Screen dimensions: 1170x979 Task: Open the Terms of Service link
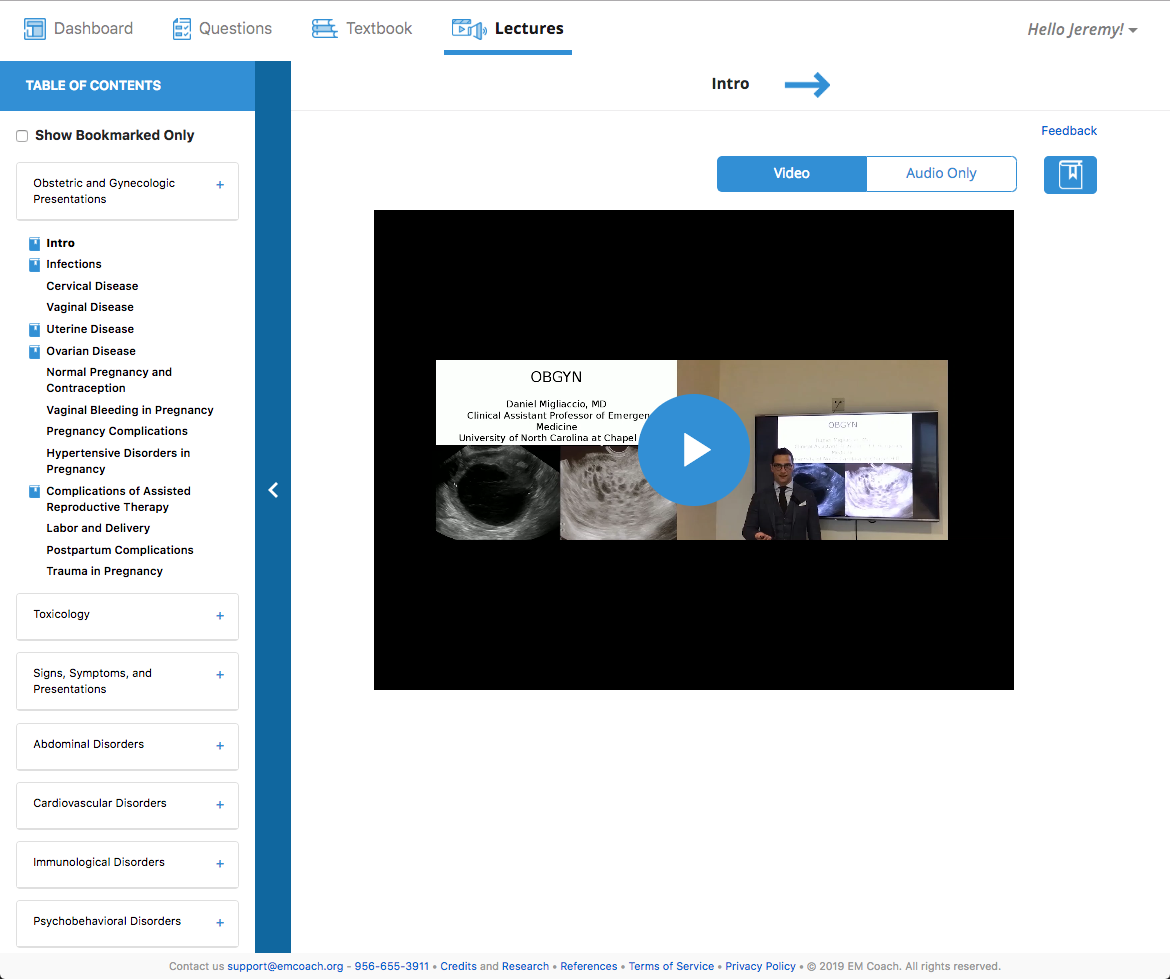pyautogui.click(x=671, y=966)
